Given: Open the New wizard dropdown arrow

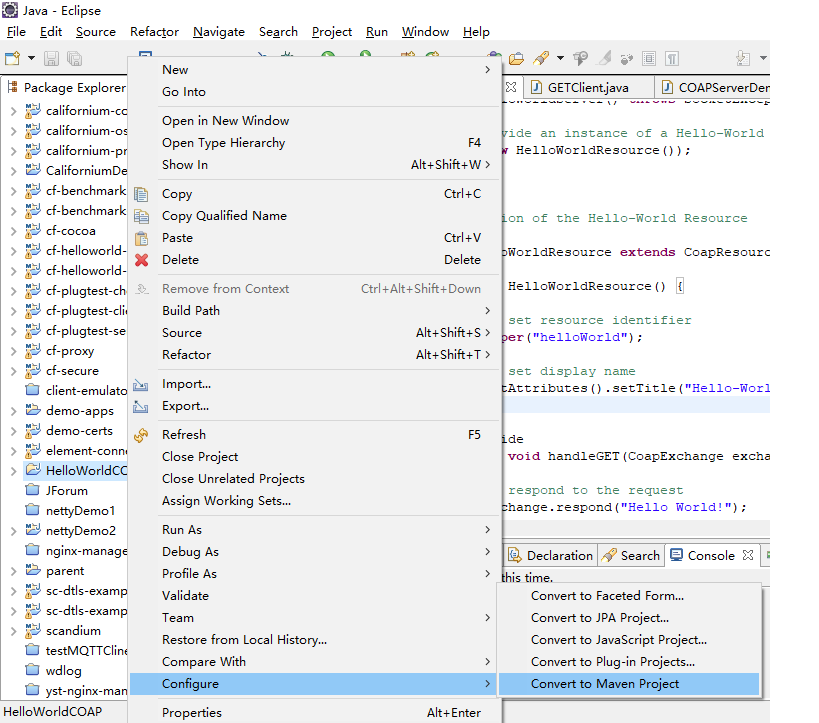Looking at the screenshot, I should point(31,58).
